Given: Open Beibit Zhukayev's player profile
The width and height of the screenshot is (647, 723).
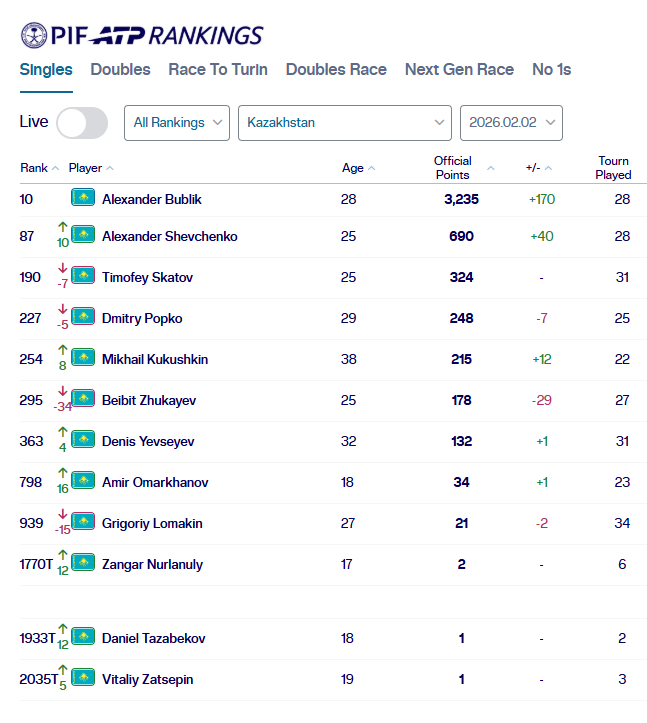Looking at the screenshot, I should [x=149, y=400].
